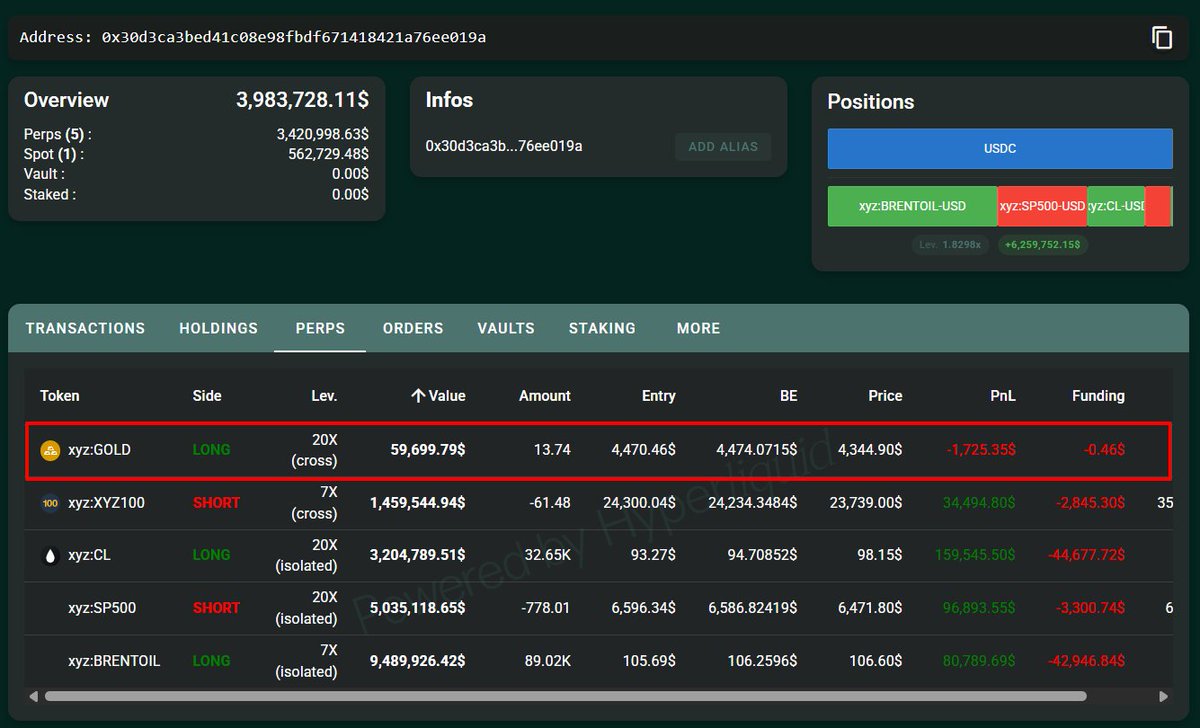Sort by the Amount column header
Image resolution: width=1200 pixels, height=728 pixels.
tap(545, 396)
